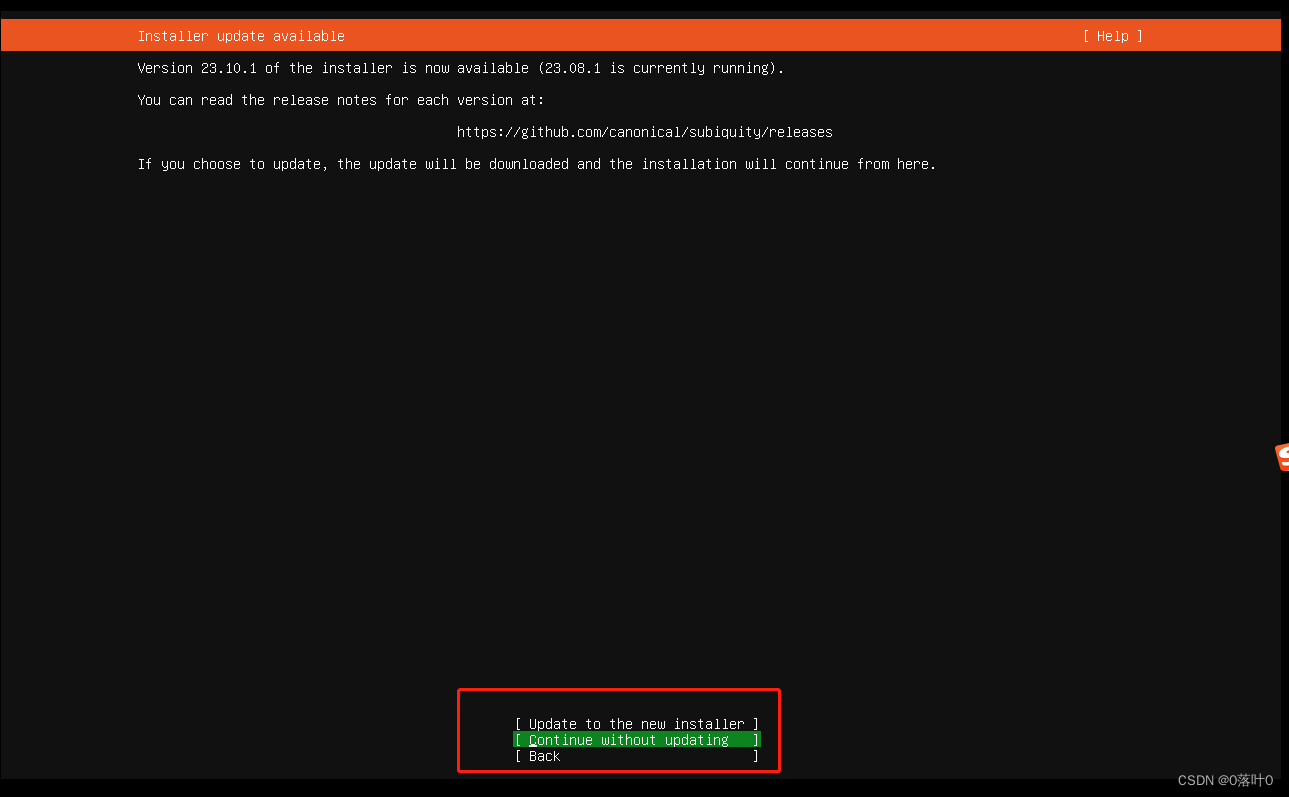Click the 'If you choose to update' sentence
This screenshot has width=1289, height=797.
(x=537, y=164)
